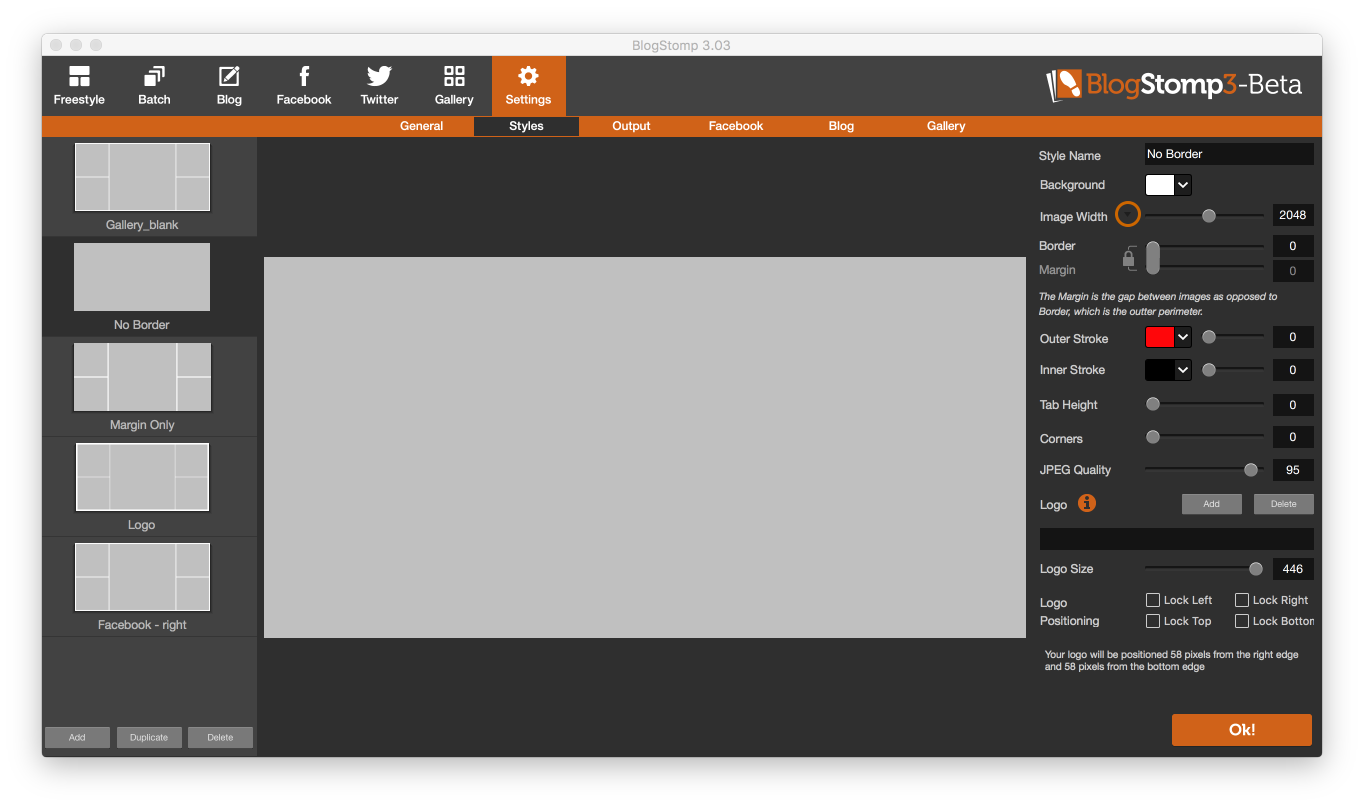The height and width of the screenshot is (807, 1364).
Task: Click the red Outer Stroke swatch
Action: point(1160,337)
